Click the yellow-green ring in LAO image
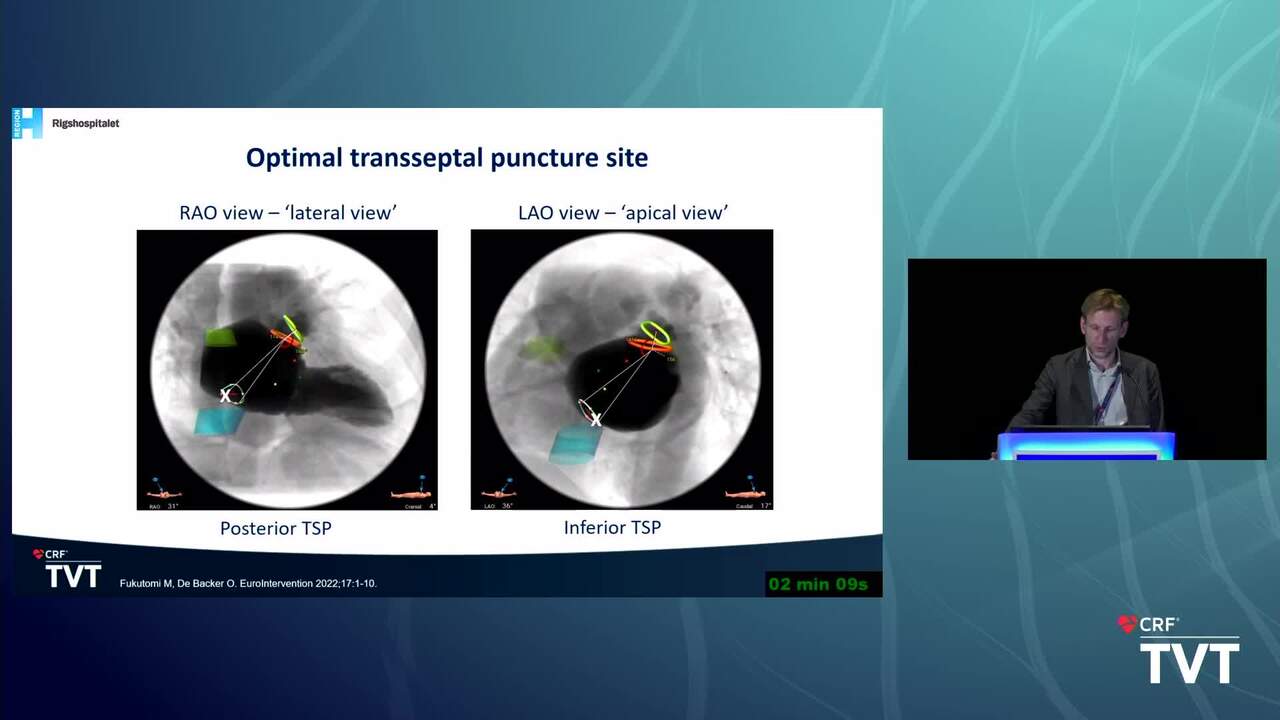The image size is (1280, 720). (x=656, y=332)
